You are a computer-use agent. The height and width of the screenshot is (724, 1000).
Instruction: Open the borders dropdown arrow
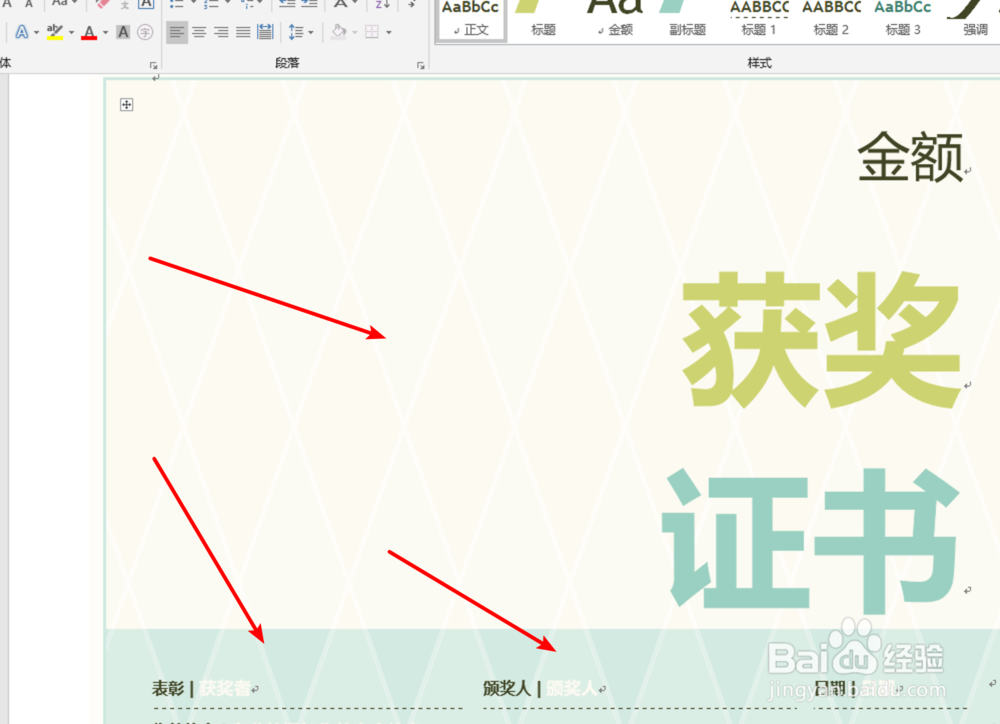[389, 31]
